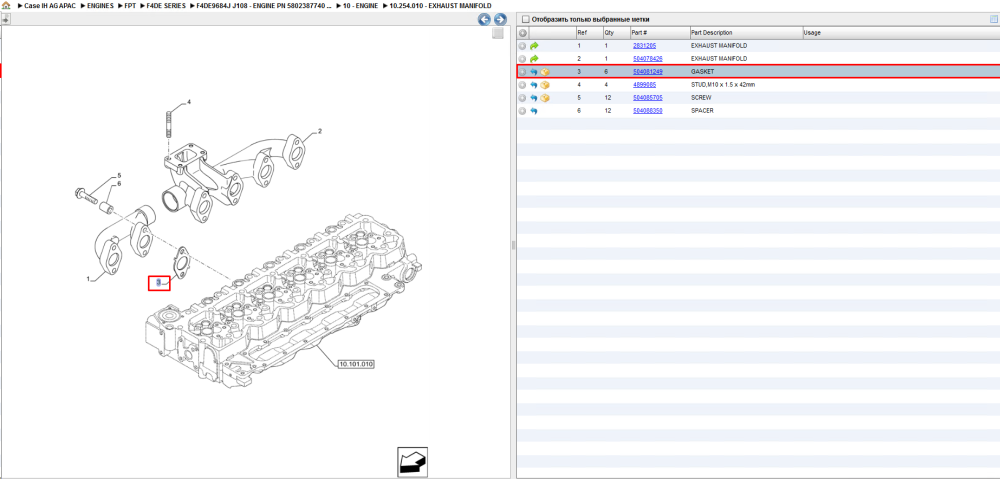Select the 'STUD,M10 x 1.5 x 42mm' description

pyautogui.click(x=723, y=85)
